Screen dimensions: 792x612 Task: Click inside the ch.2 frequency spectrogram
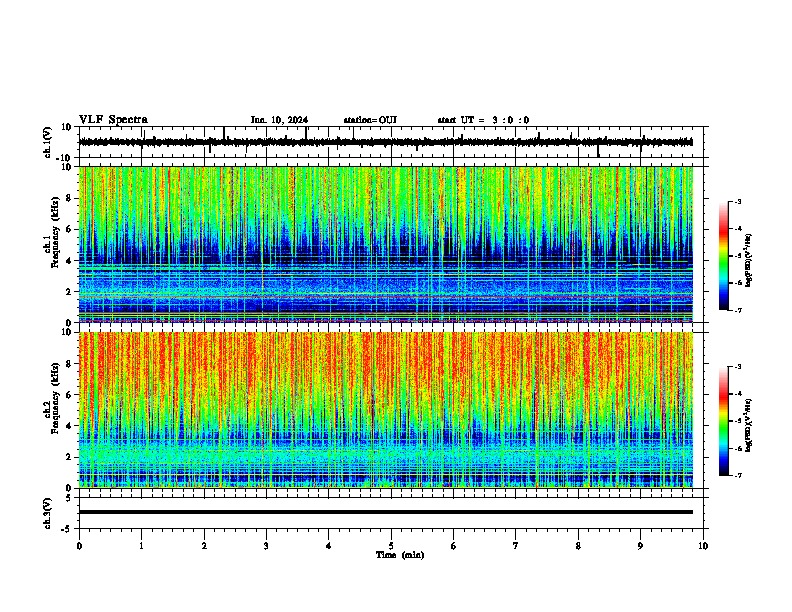[x=386, y=410]
